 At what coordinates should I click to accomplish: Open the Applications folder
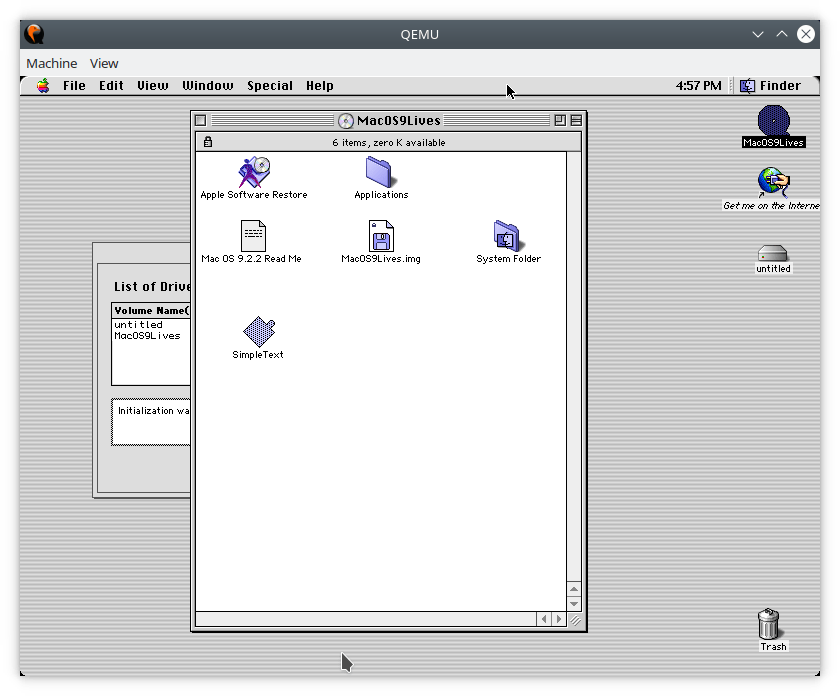tap(381, 172)
